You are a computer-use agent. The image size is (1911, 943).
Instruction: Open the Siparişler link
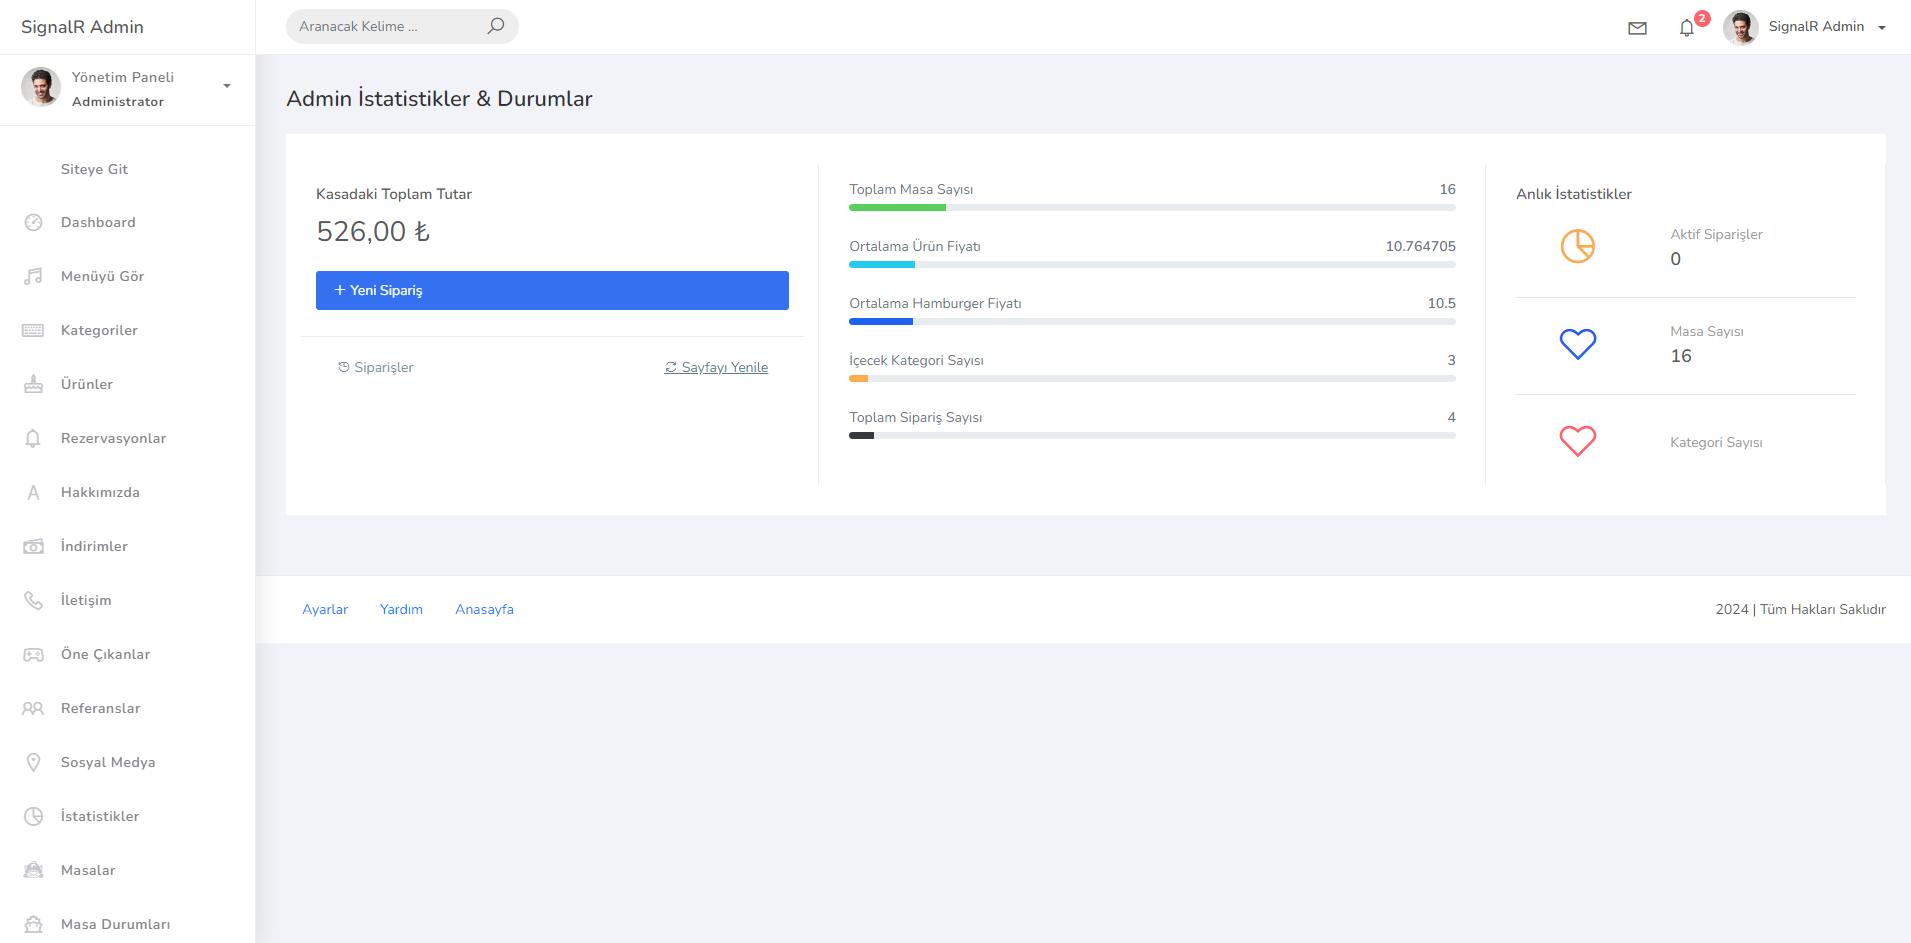376,367
